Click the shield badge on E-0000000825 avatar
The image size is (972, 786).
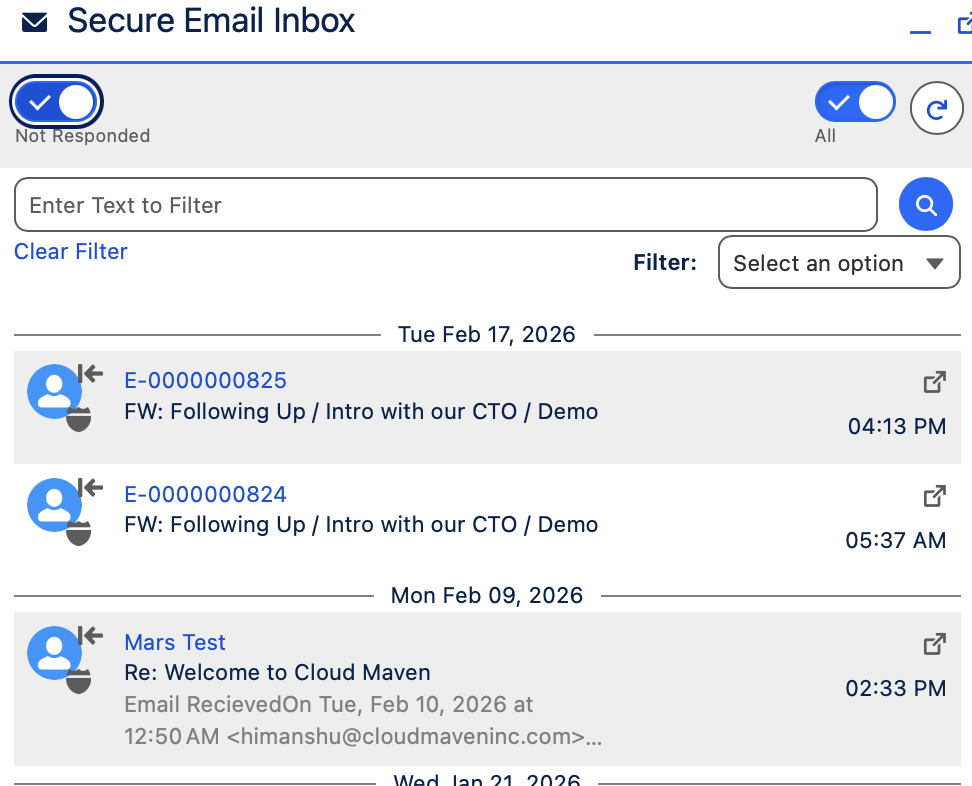[79, 419]
